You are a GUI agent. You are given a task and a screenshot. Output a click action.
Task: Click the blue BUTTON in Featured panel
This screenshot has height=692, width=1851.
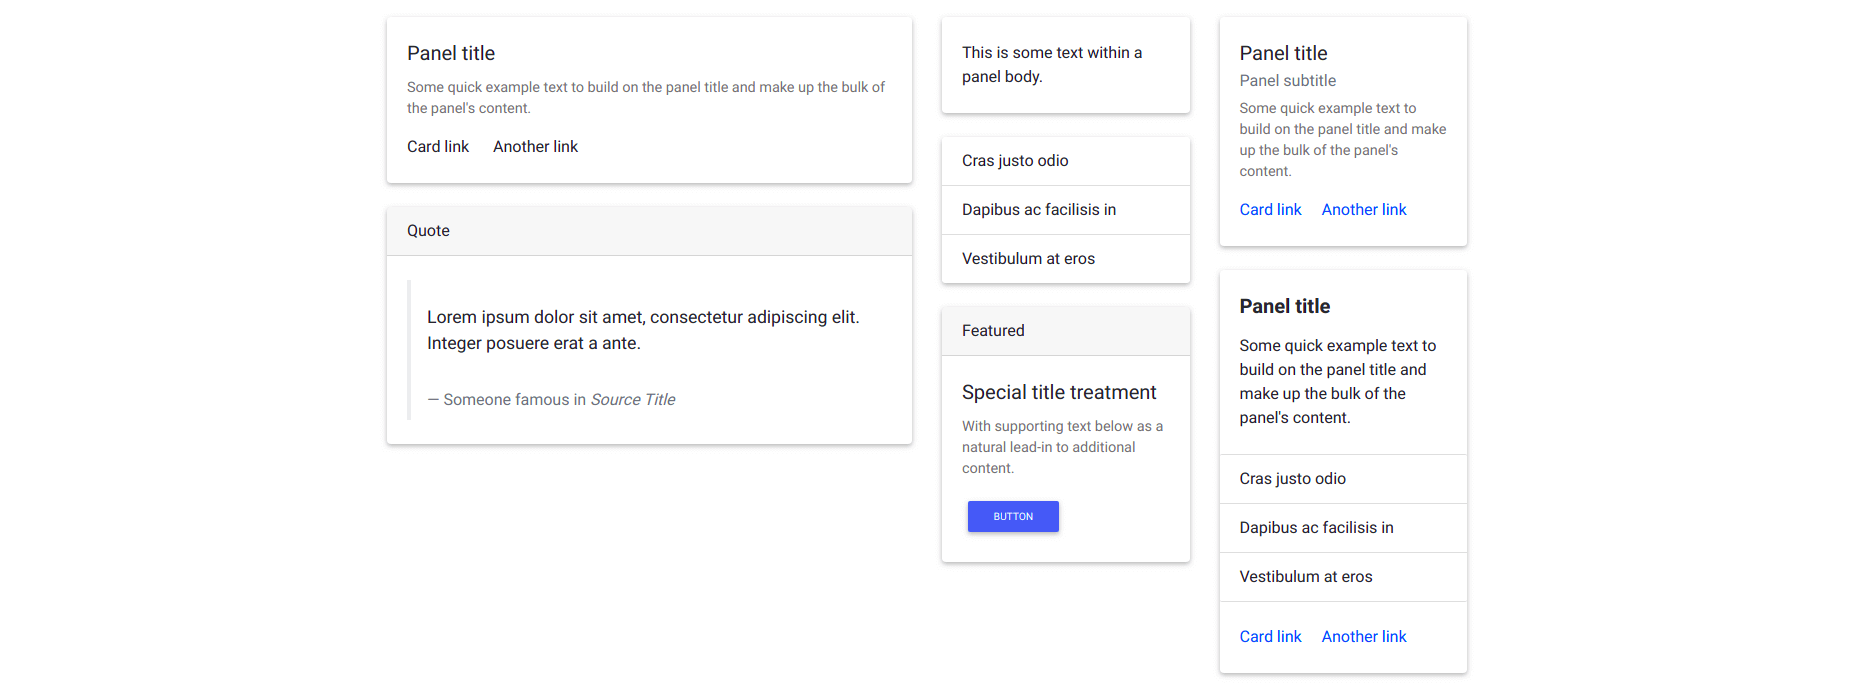[1013, 516]
